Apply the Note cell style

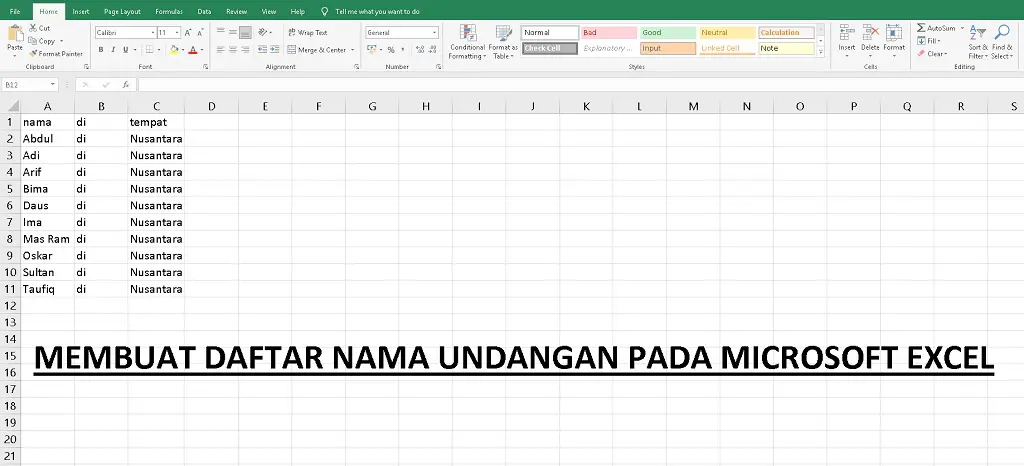786,48
